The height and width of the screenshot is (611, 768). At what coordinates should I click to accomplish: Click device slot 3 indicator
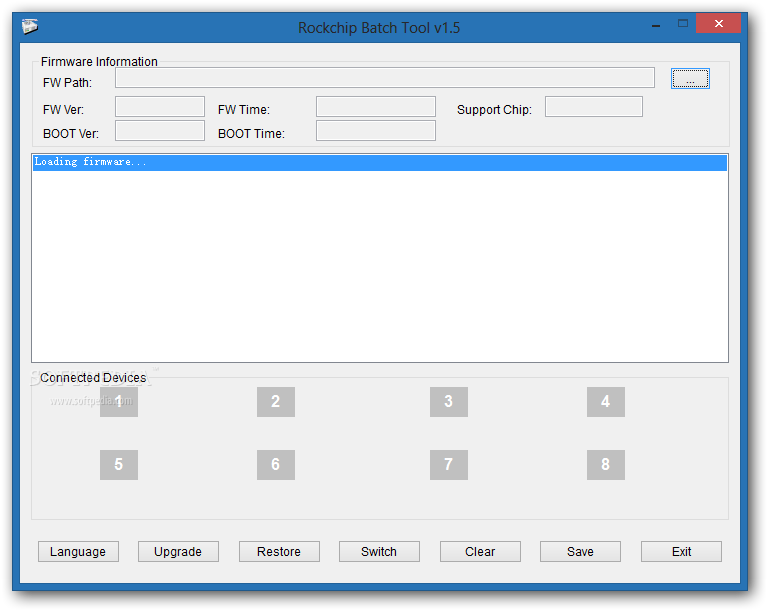tap(449, 402)
